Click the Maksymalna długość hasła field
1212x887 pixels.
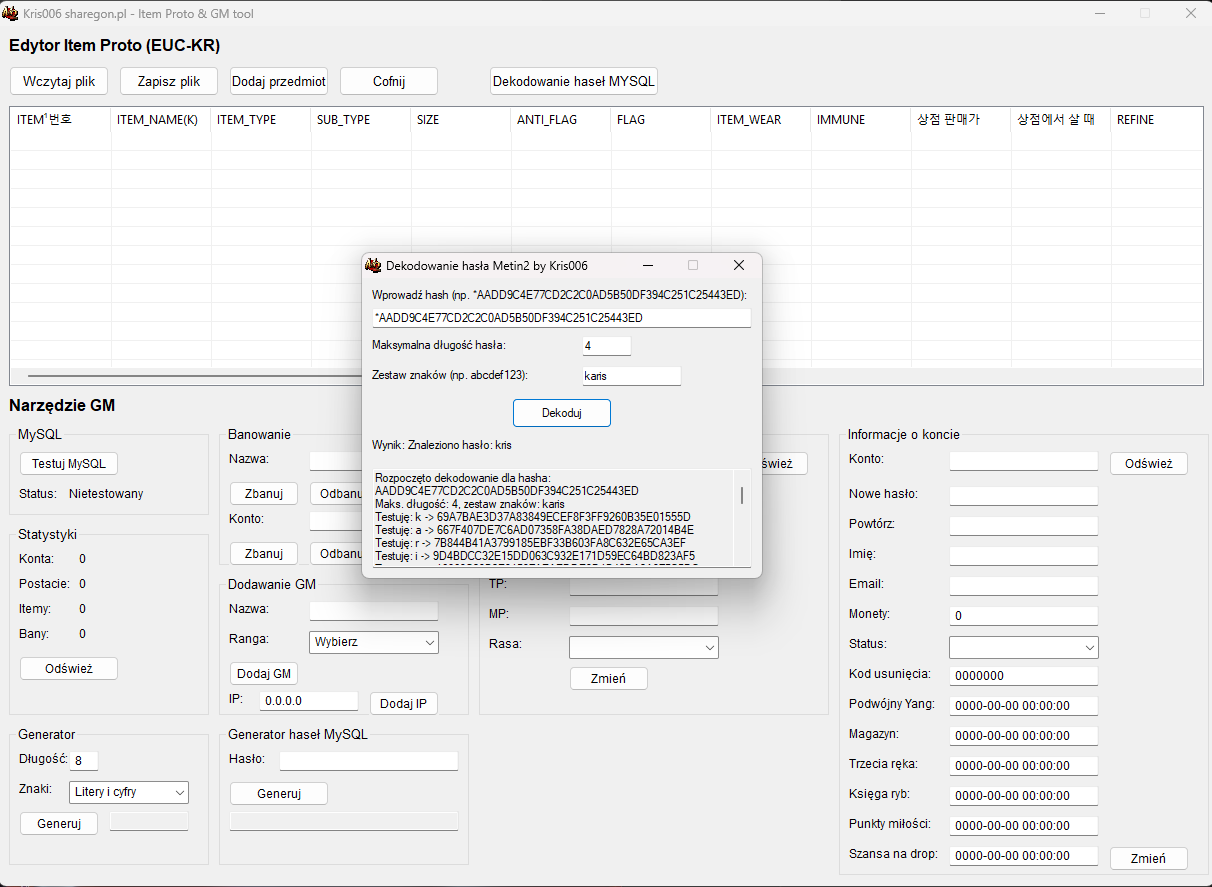coord(606,346)
